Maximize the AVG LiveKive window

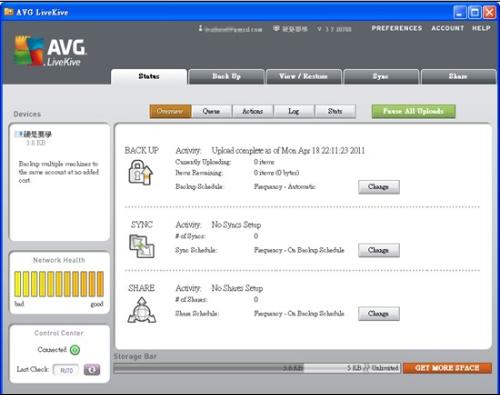coord(475,13)
